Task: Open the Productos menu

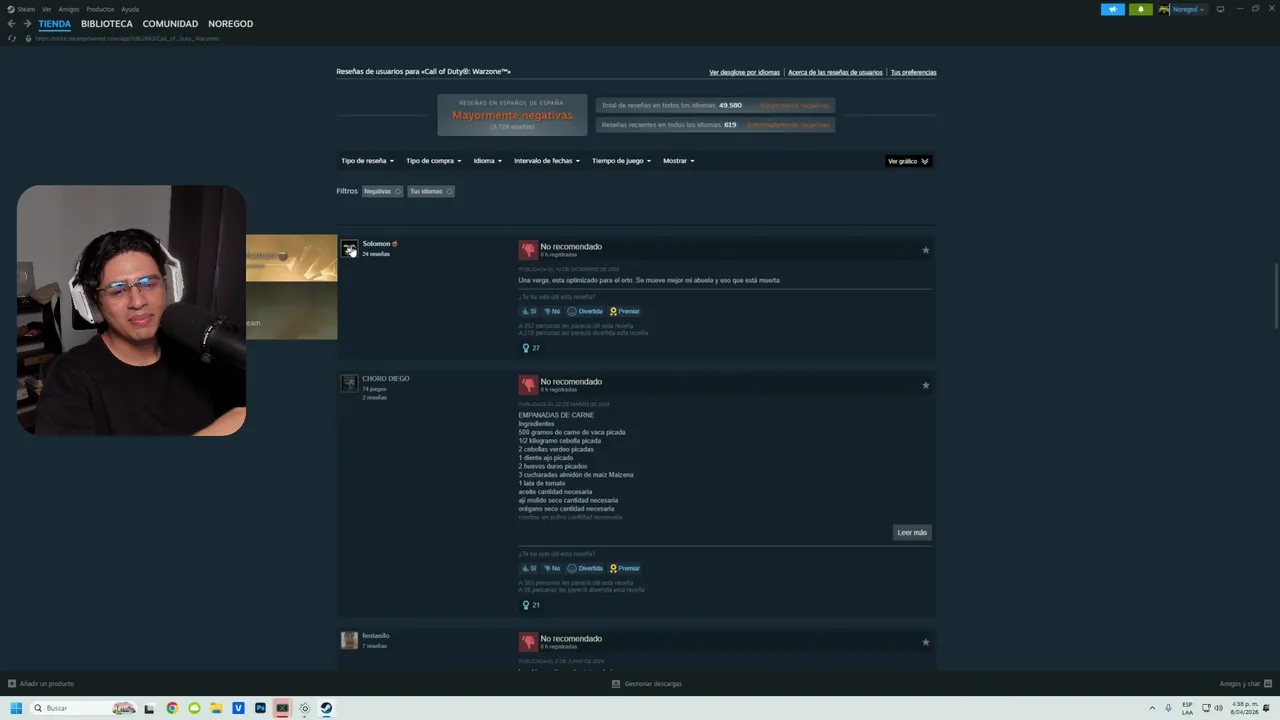Action: pos(100,9)
